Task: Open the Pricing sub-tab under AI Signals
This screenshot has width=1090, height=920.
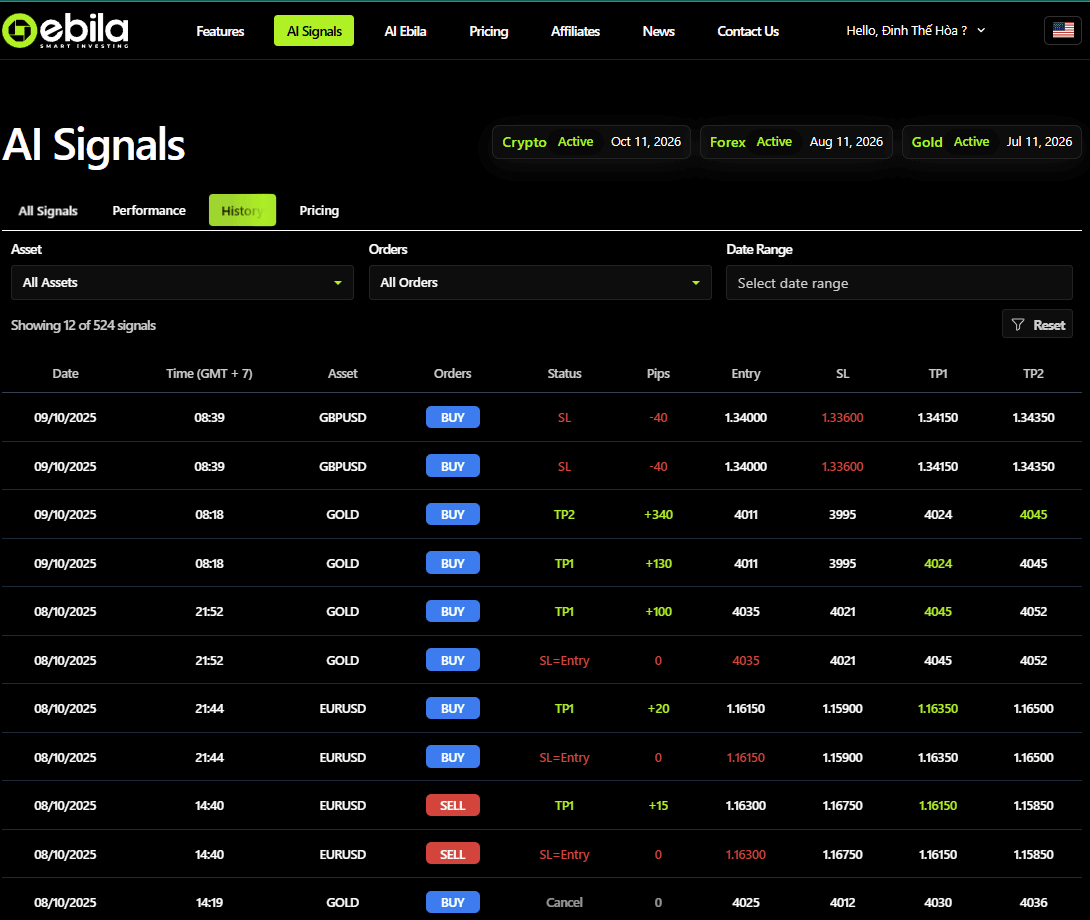Action: coord(319,211)
